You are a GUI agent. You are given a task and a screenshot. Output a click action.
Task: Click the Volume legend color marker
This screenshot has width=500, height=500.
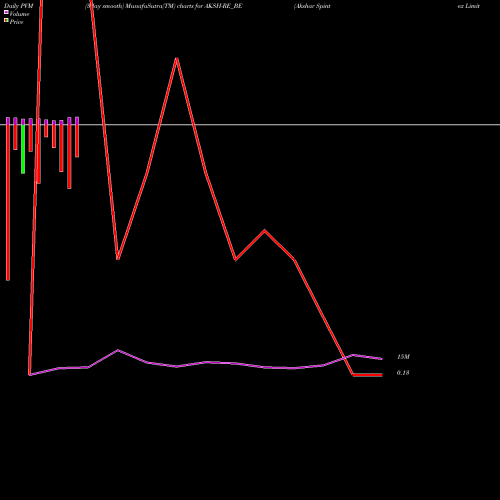coord(6,13)
